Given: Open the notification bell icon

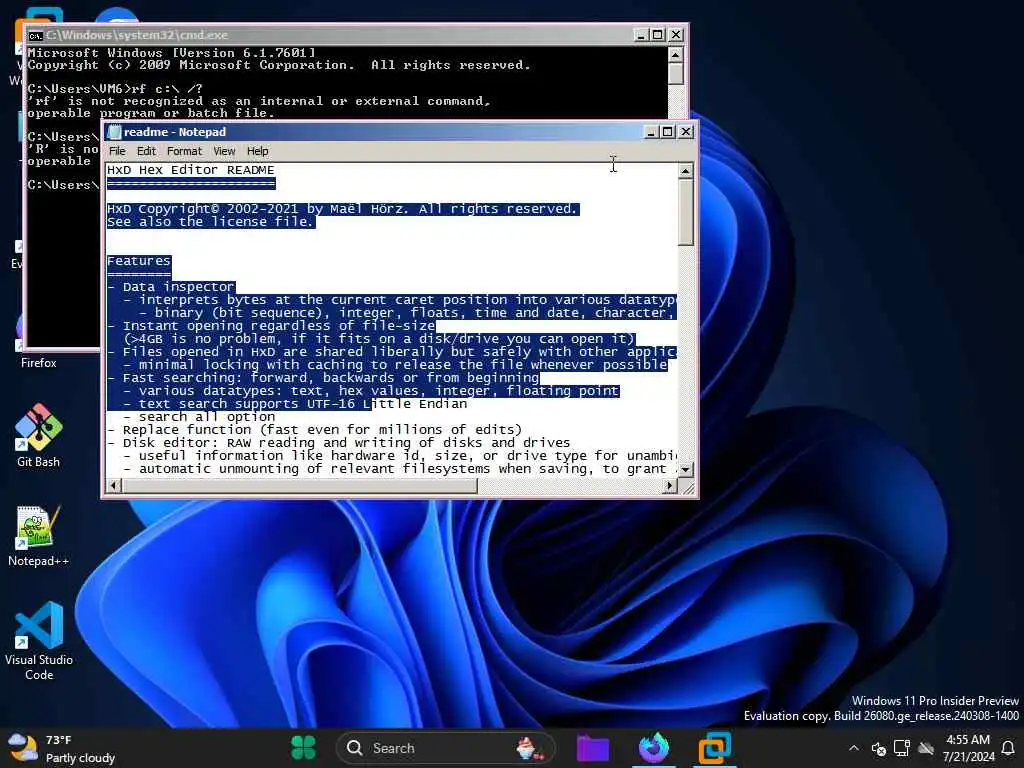Looking at the screenshot, I should pyautogui.click(x=1008, y=748).
